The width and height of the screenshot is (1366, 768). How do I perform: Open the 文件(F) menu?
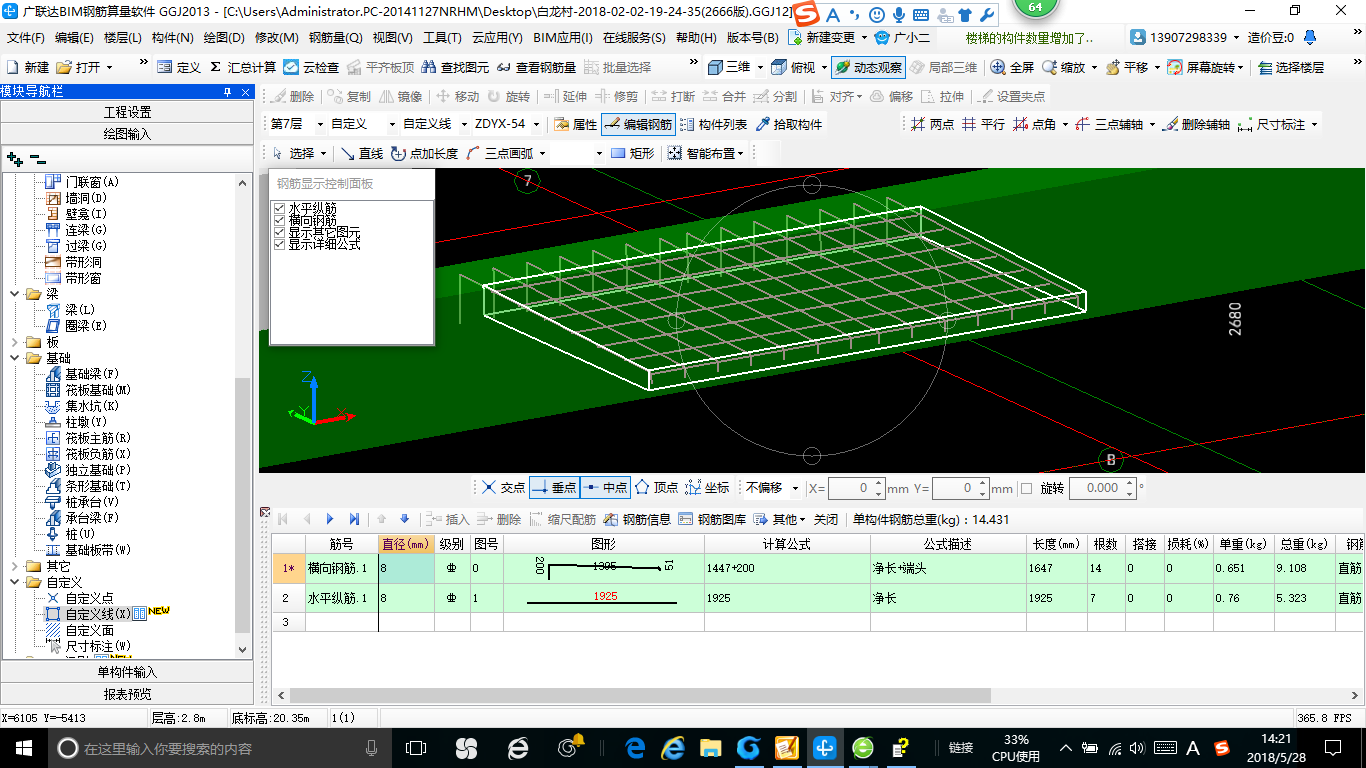[x=26, y=38]
